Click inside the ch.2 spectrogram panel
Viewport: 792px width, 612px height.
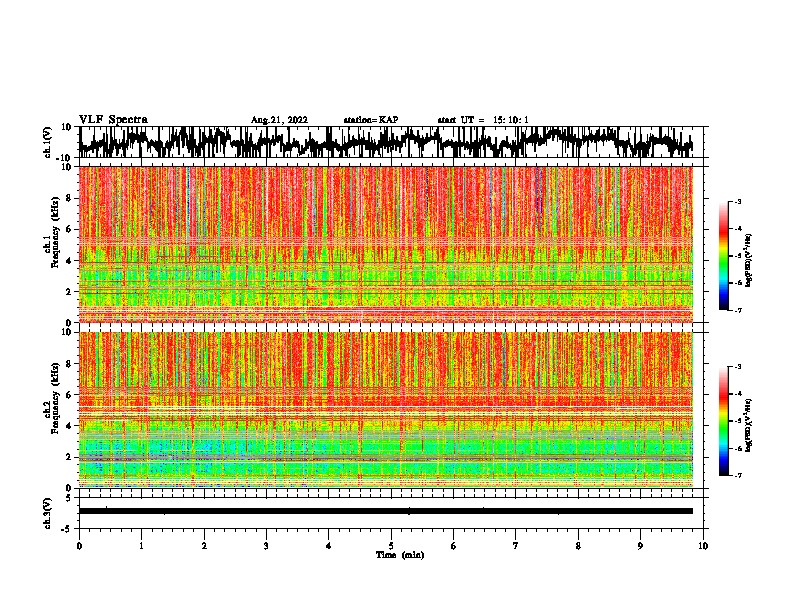point(386,410)
